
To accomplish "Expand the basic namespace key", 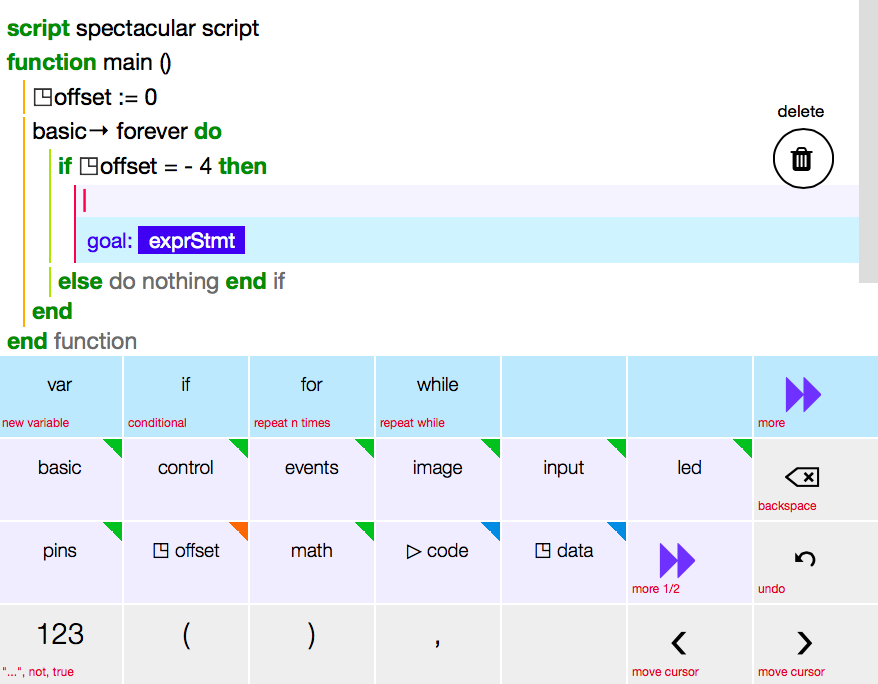I will pyautogui.click(x=60, y=468).
